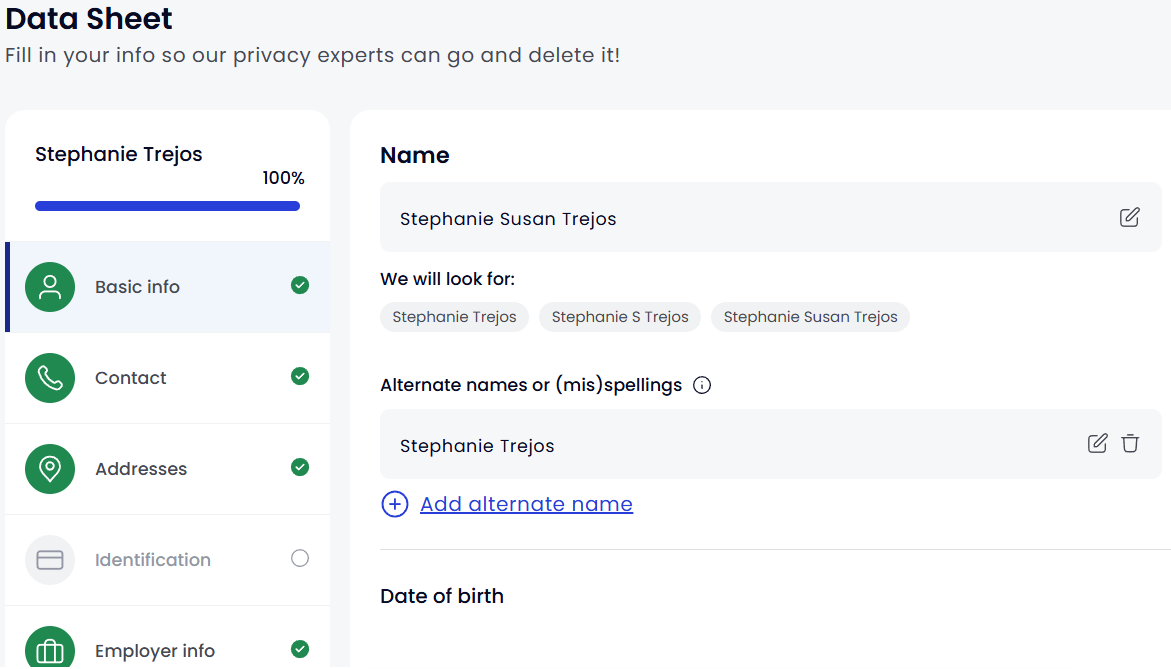This screenshot has width=1171, height=669.
Task: Click the empty Identification status circle
Action: [x=300, y=558]
